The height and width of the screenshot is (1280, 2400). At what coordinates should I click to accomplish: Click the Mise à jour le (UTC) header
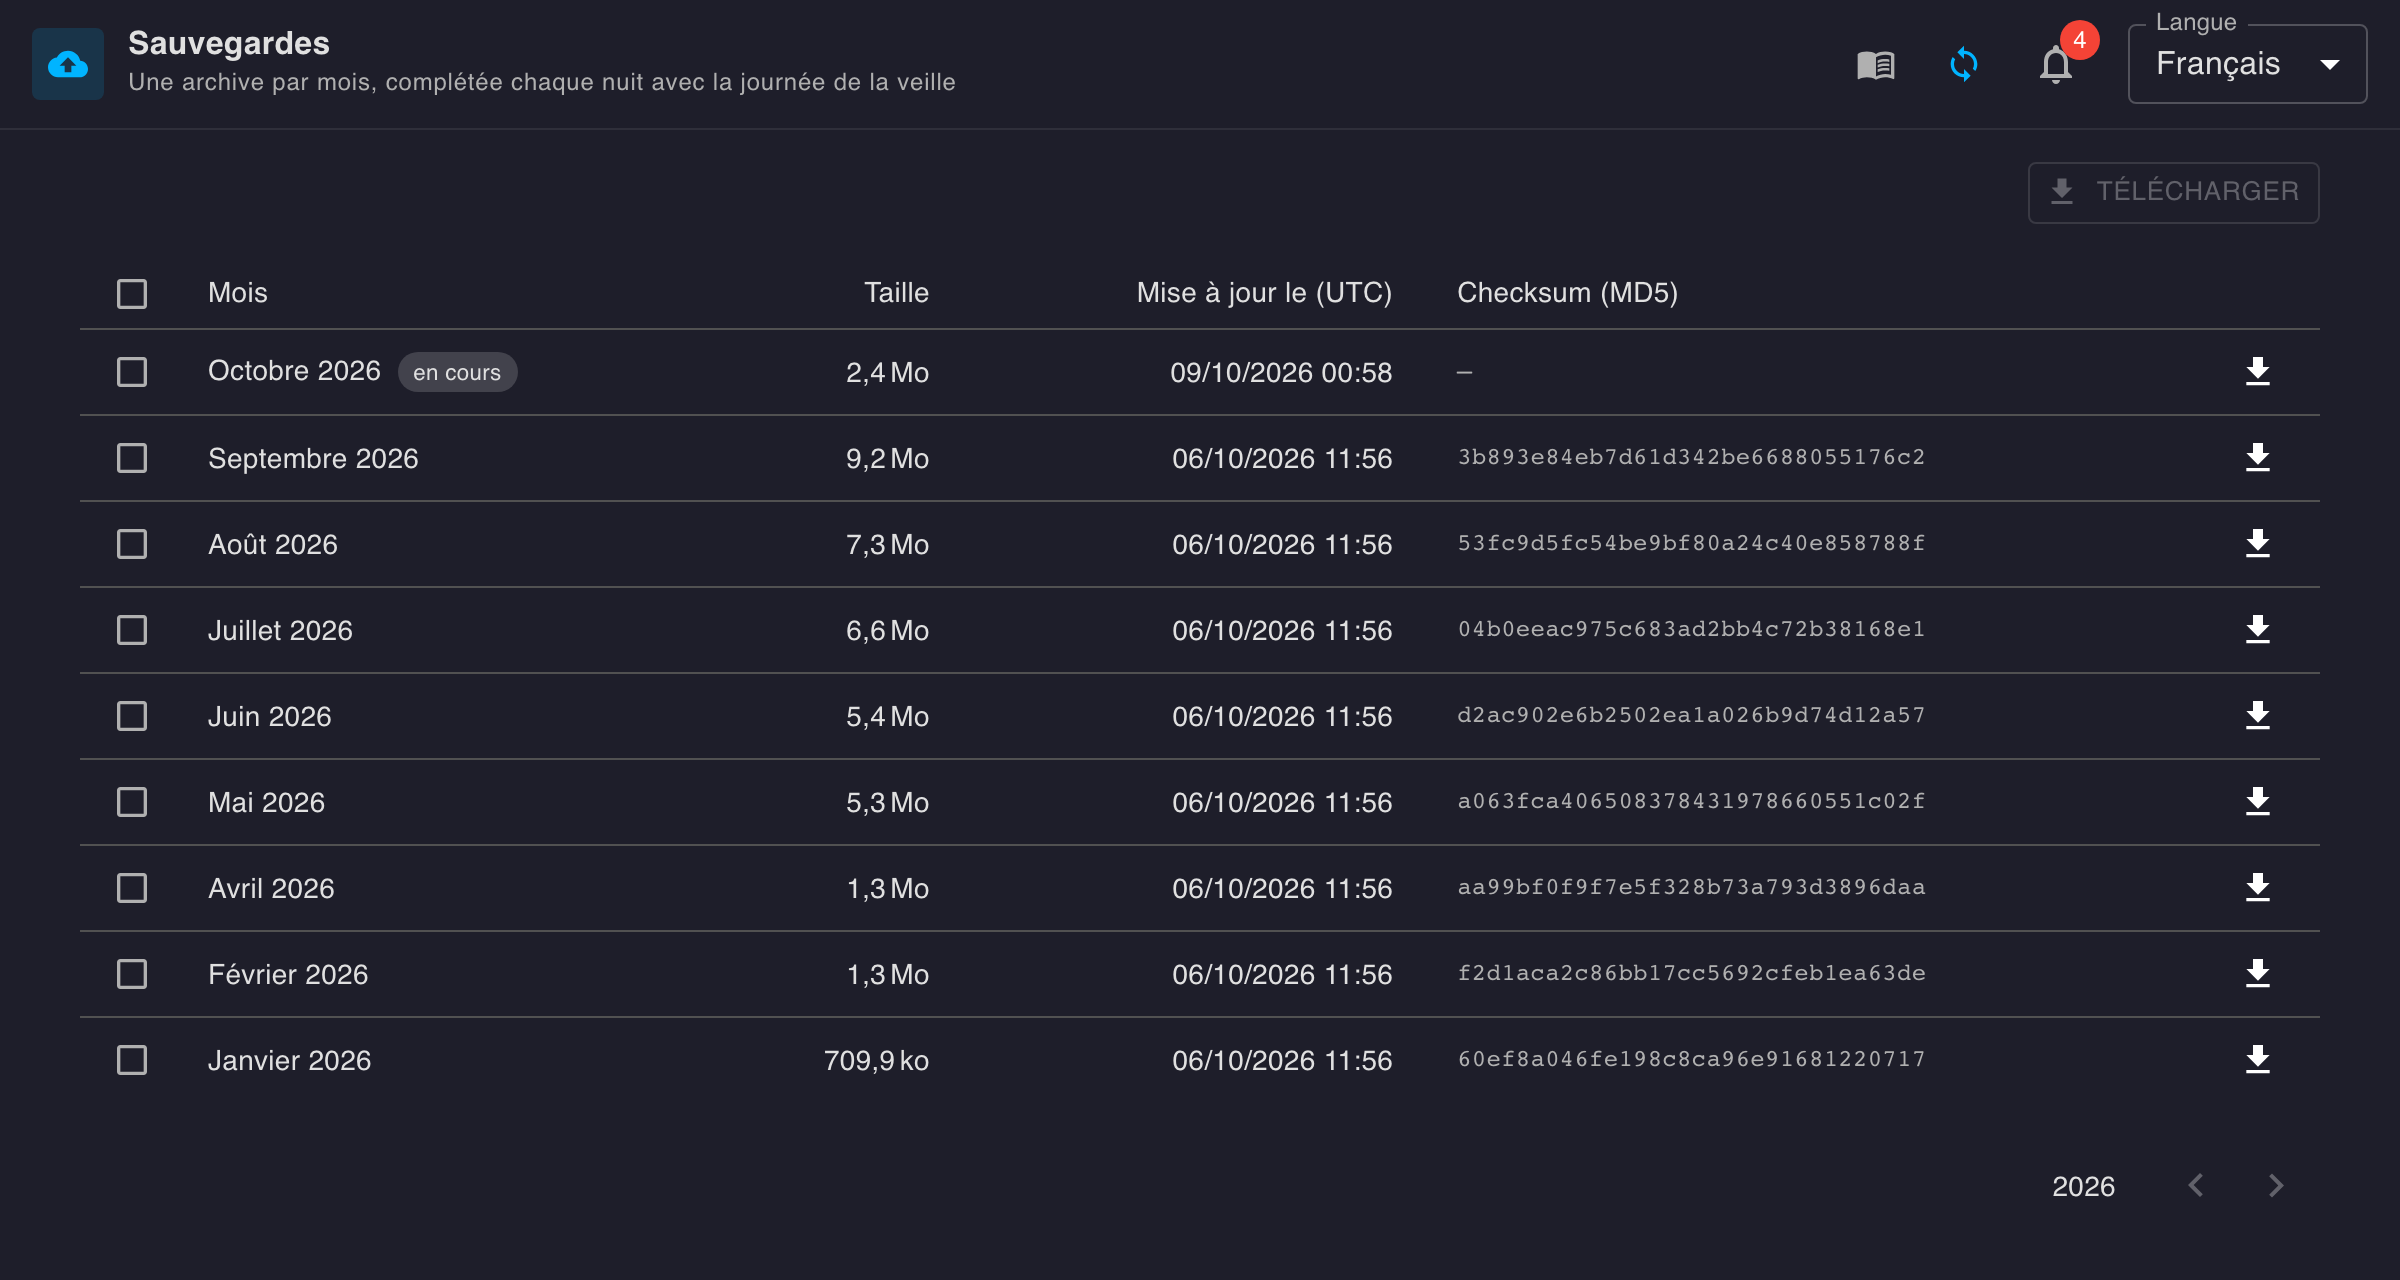[1264, 293]
